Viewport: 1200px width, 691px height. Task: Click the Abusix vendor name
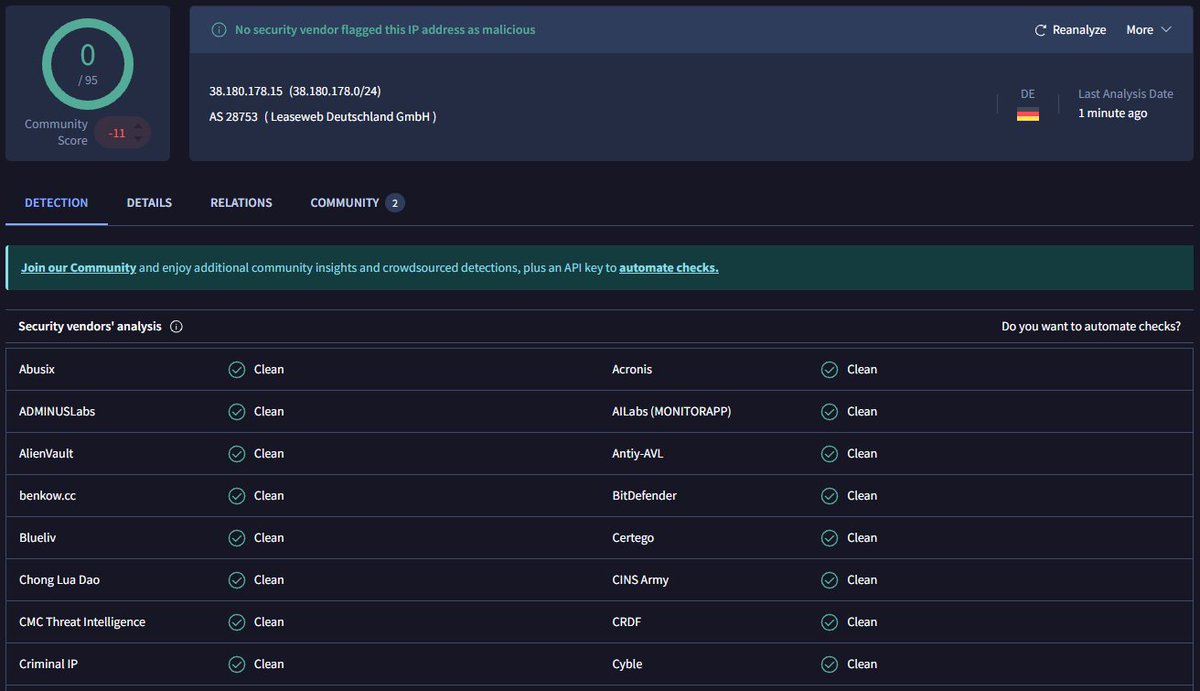pyautogui.click(x=37, y=370)
